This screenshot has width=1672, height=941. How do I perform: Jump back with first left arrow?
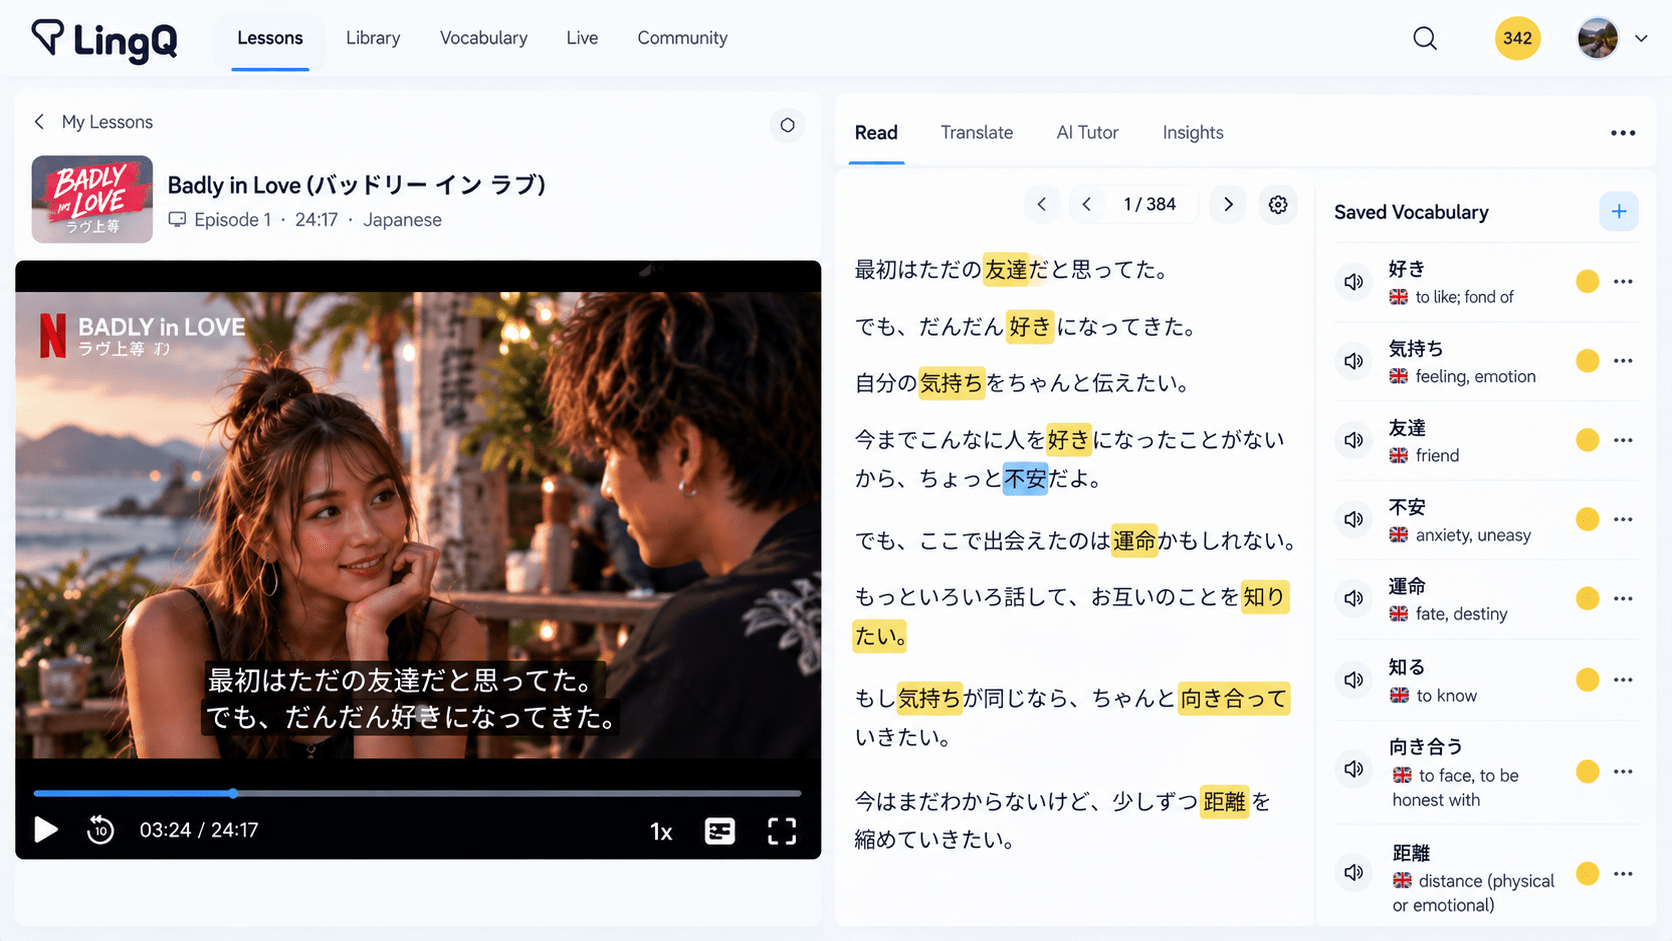(x=1042, y=204)
